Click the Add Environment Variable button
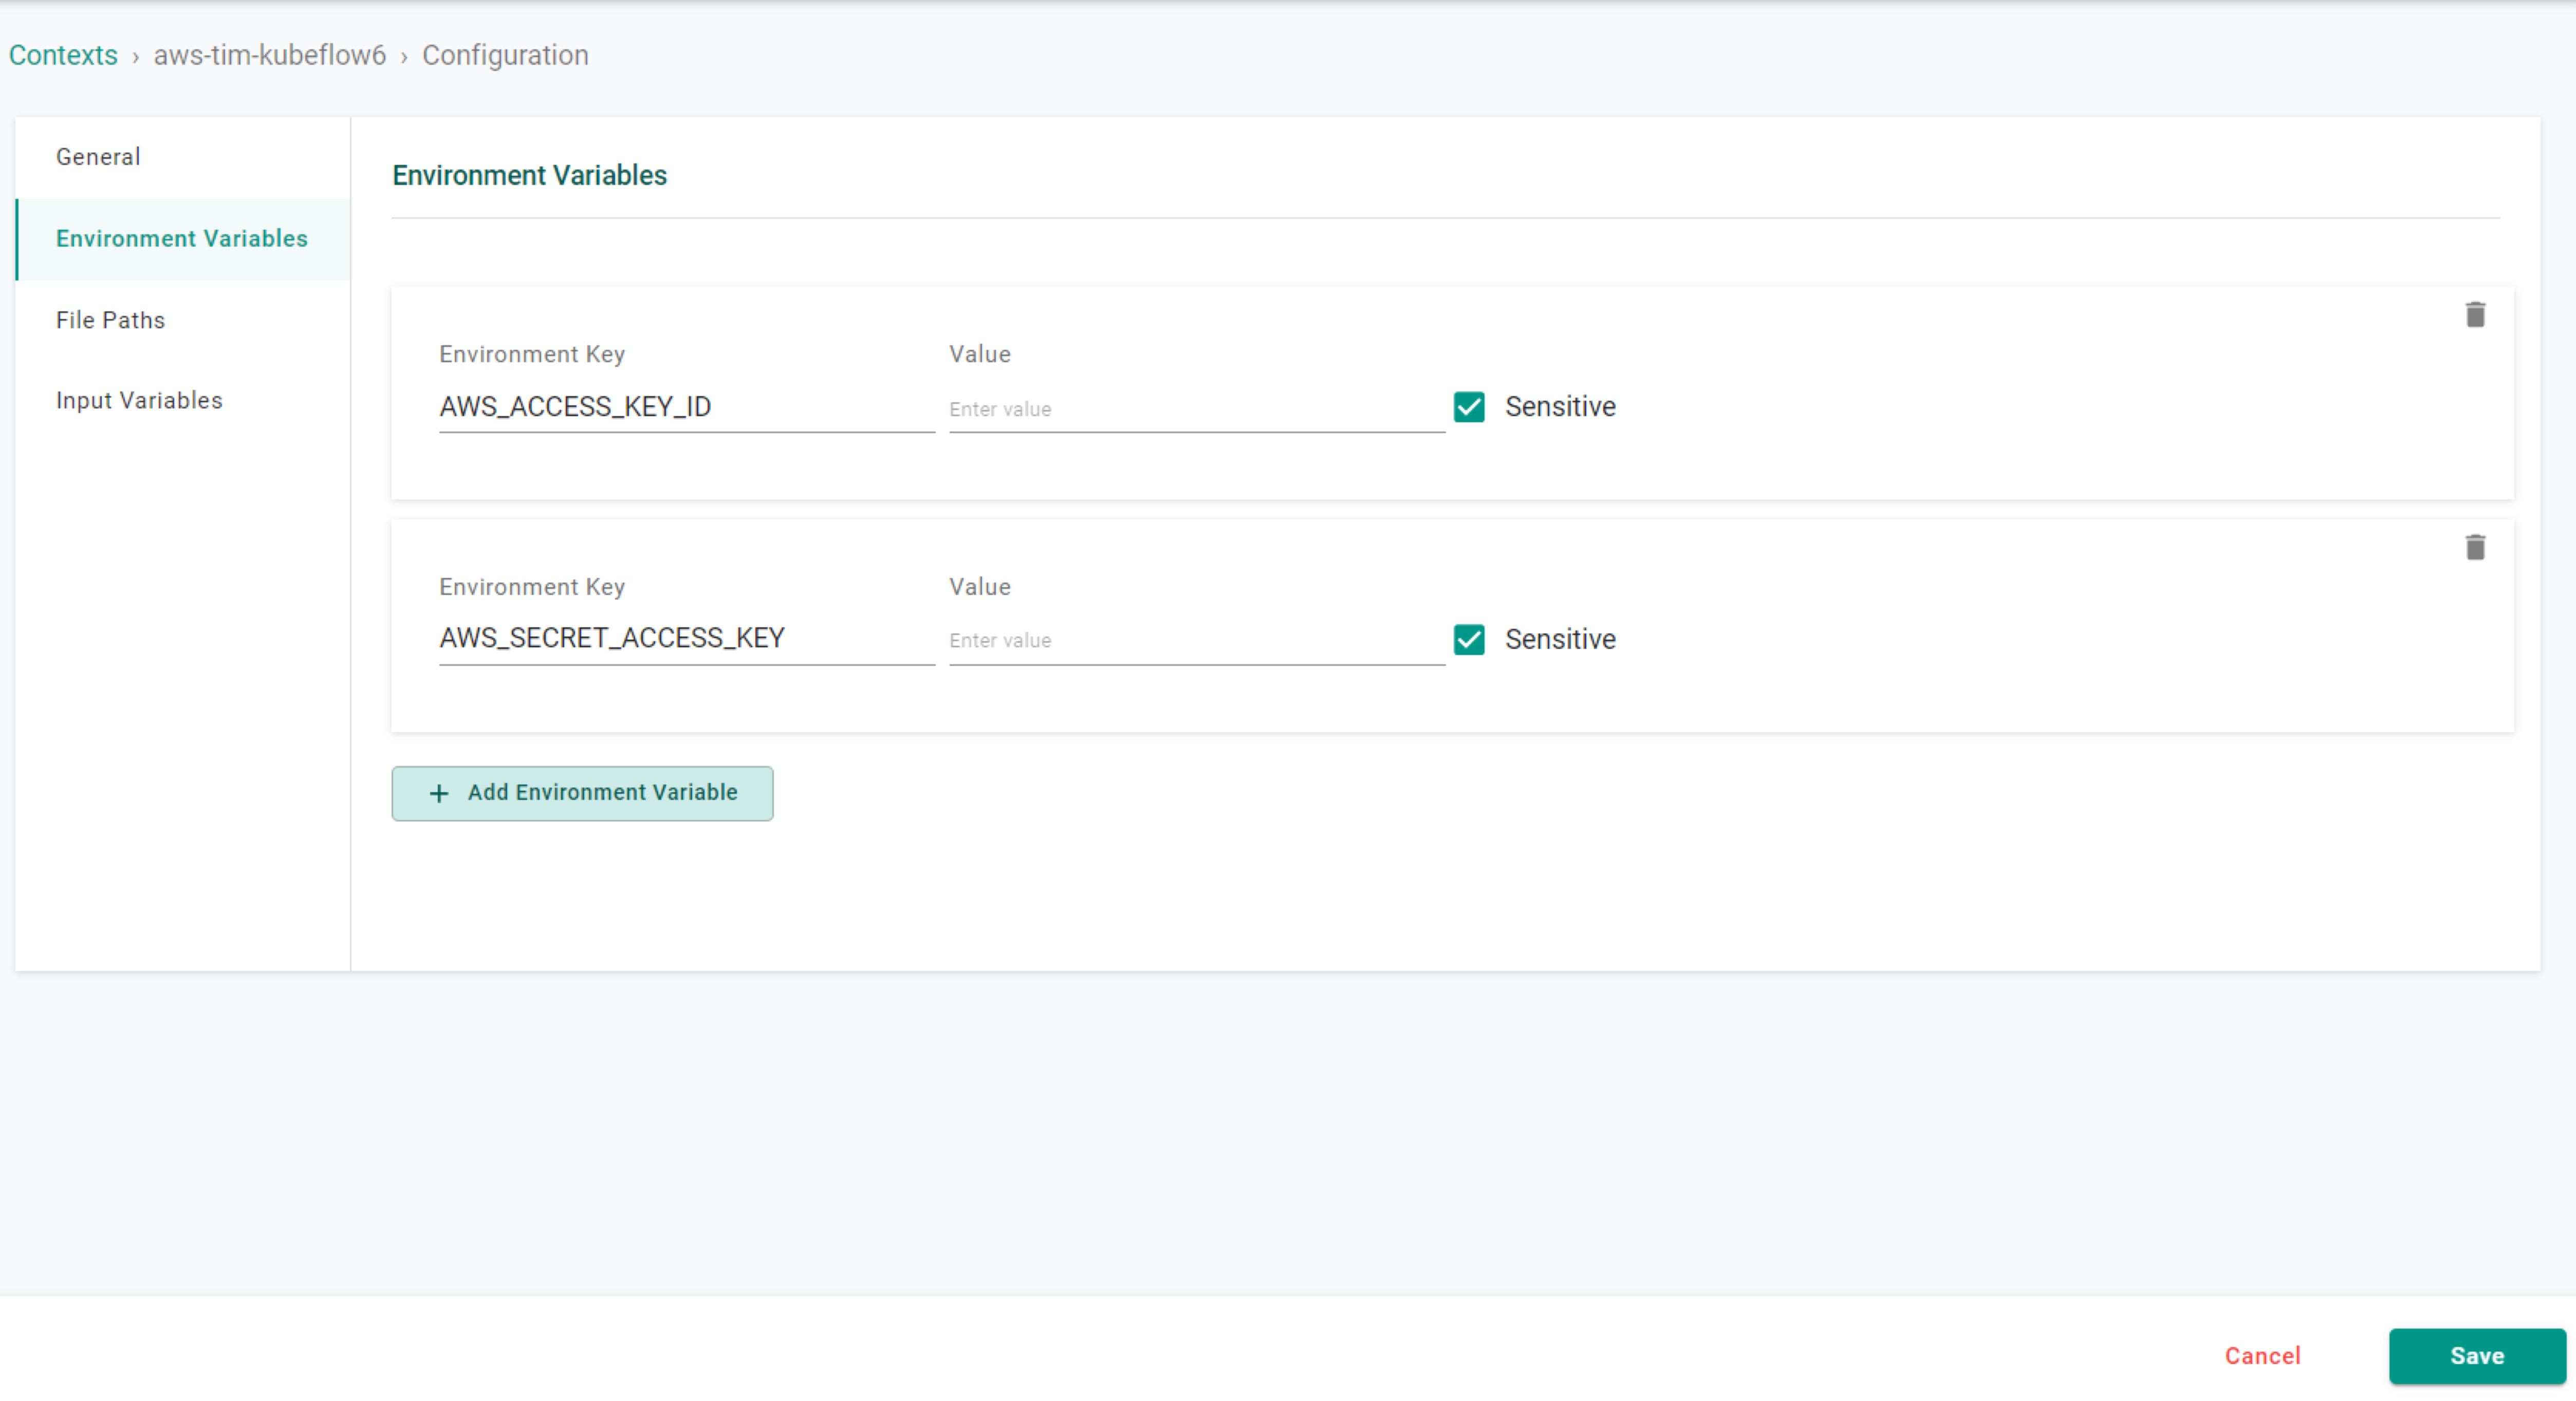The image size is (2576, 1401). [x=582, y=793]
